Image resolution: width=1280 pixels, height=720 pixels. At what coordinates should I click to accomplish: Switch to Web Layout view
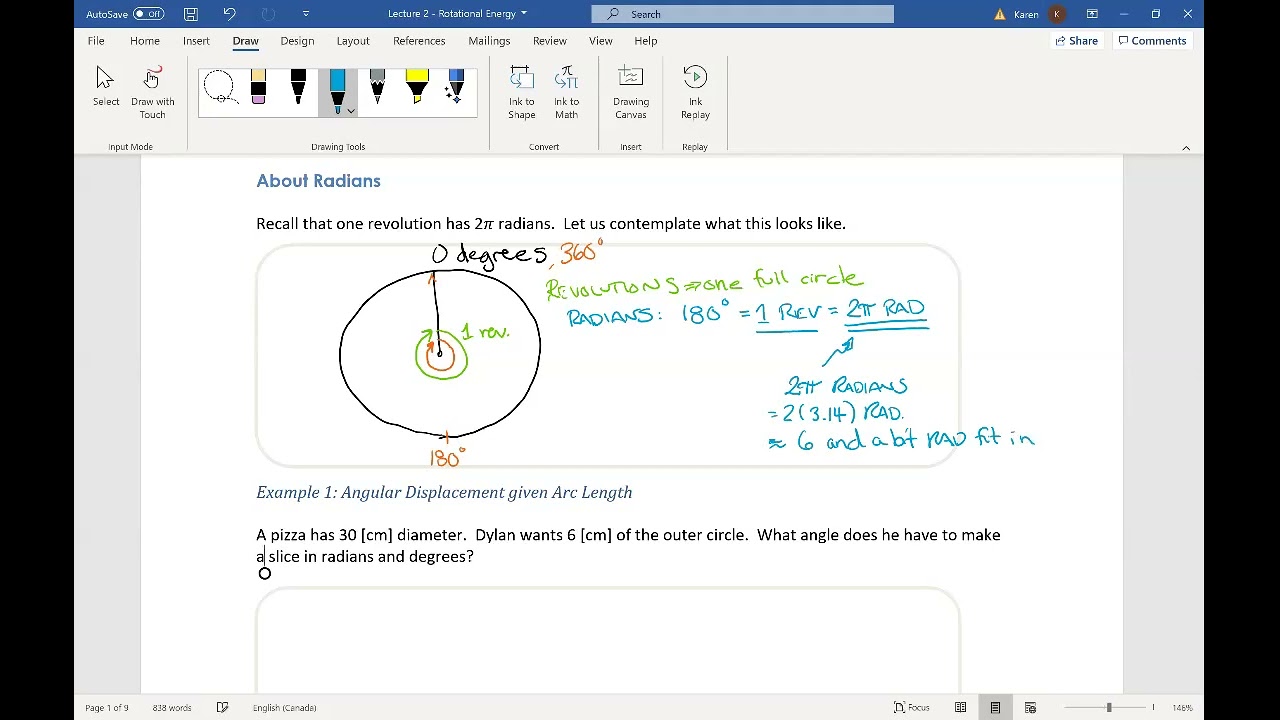click(x=1030, y=708)
